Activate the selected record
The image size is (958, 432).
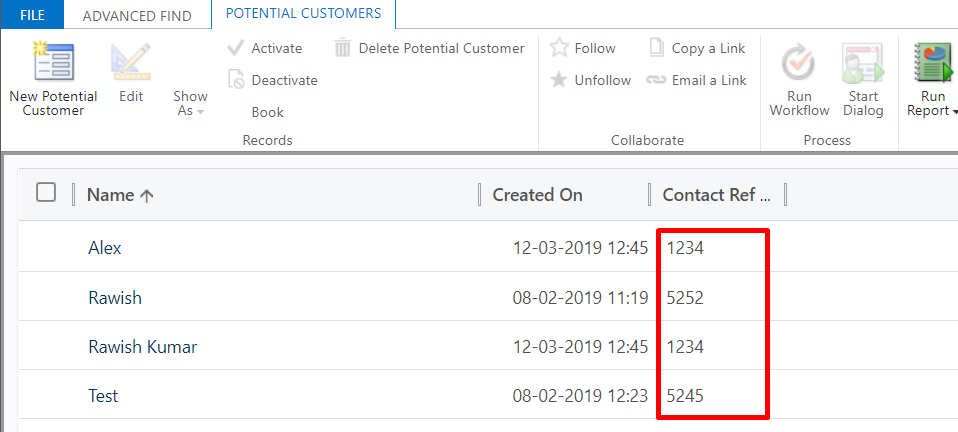[265, 48]
